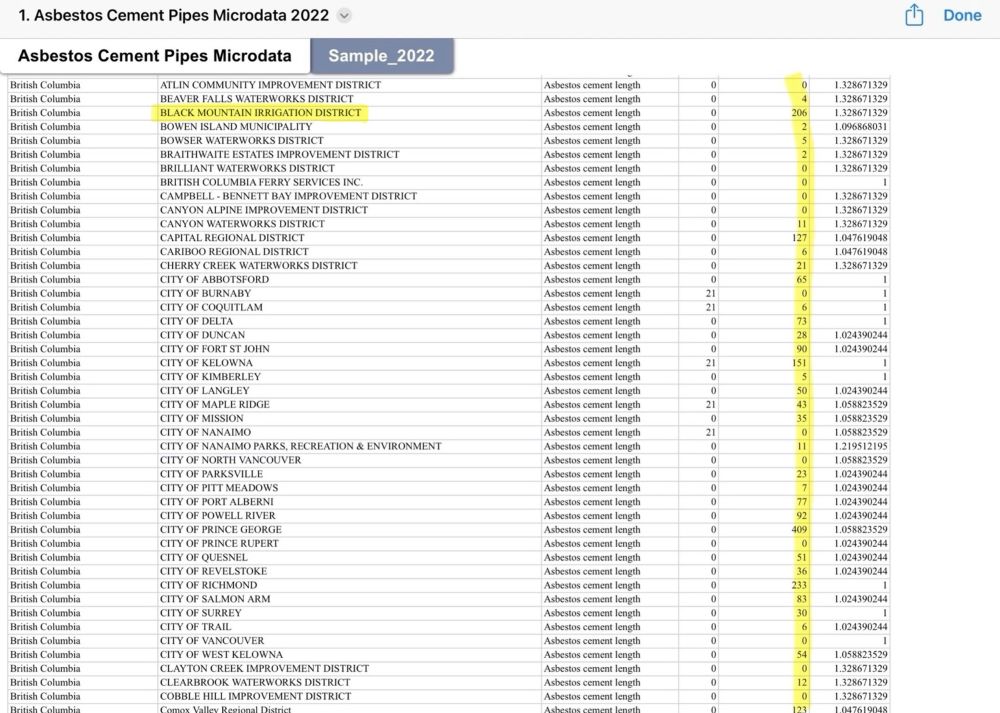Image resolution: width=1000 pixels, height=713 pixels.
Task: Select CITY OF VANCOUVER cell
Action: 349,641
